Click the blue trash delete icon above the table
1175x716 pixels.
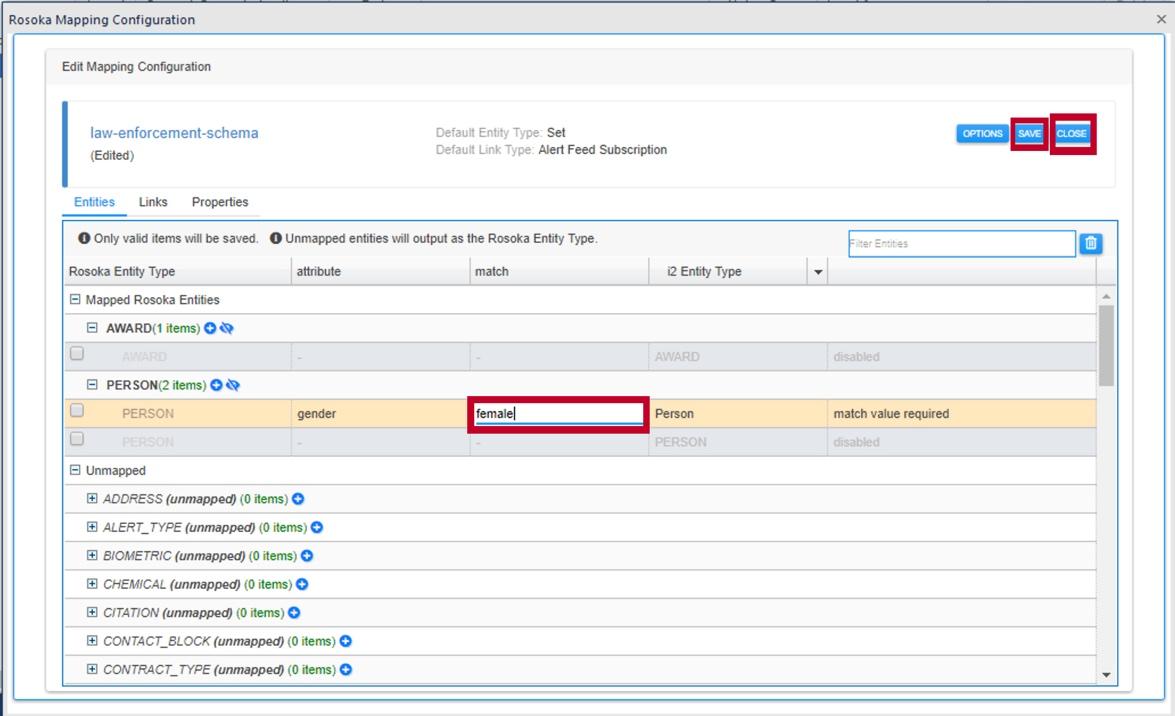point(1089,243)
